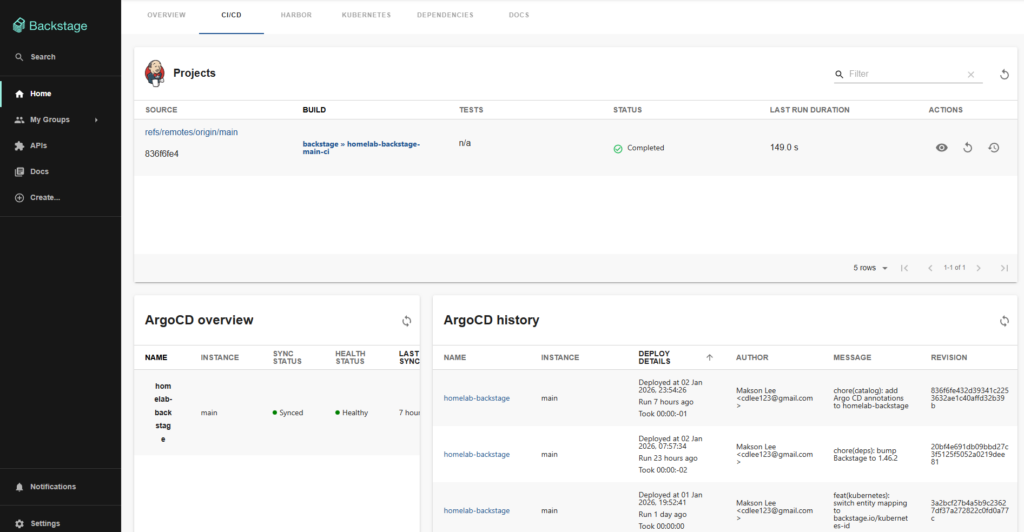The width and height of the screenshot is (1024, 532).
Task: Open Search in the left sidebar
Action: (x=42, y=57)
